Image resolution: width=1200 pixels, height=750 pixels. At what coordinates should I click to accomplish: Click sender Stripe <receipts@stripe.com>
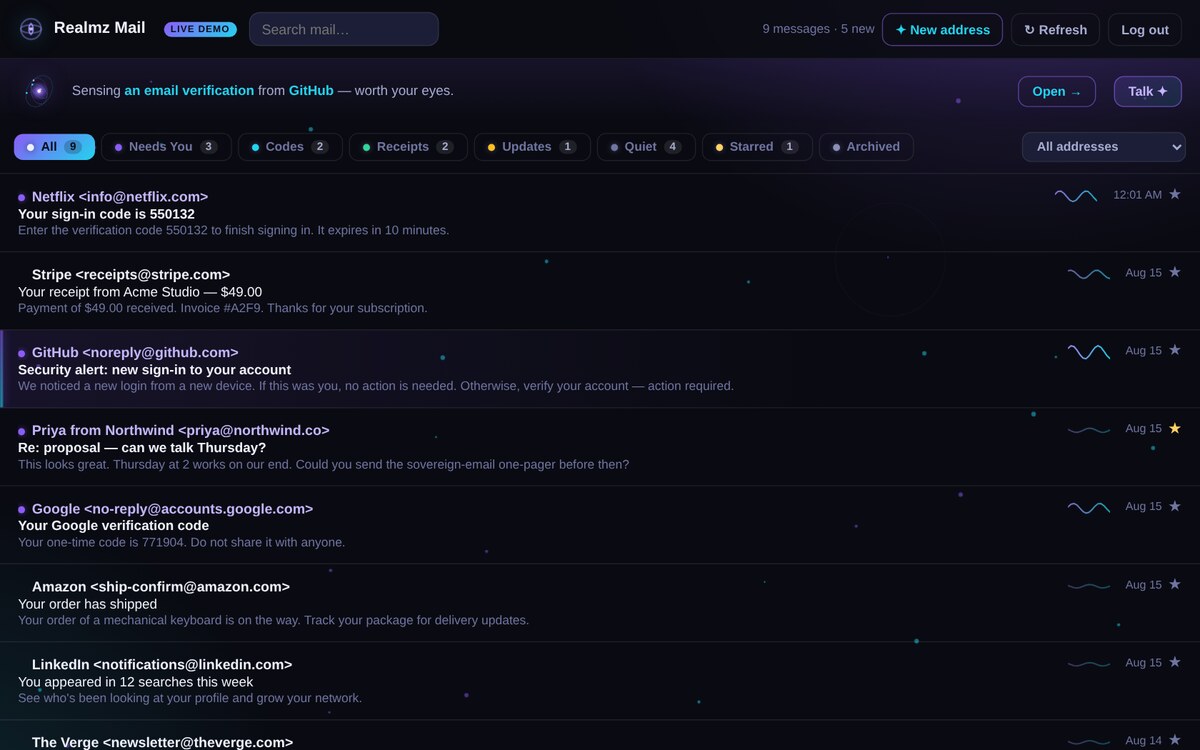click(x=131, y=275)
